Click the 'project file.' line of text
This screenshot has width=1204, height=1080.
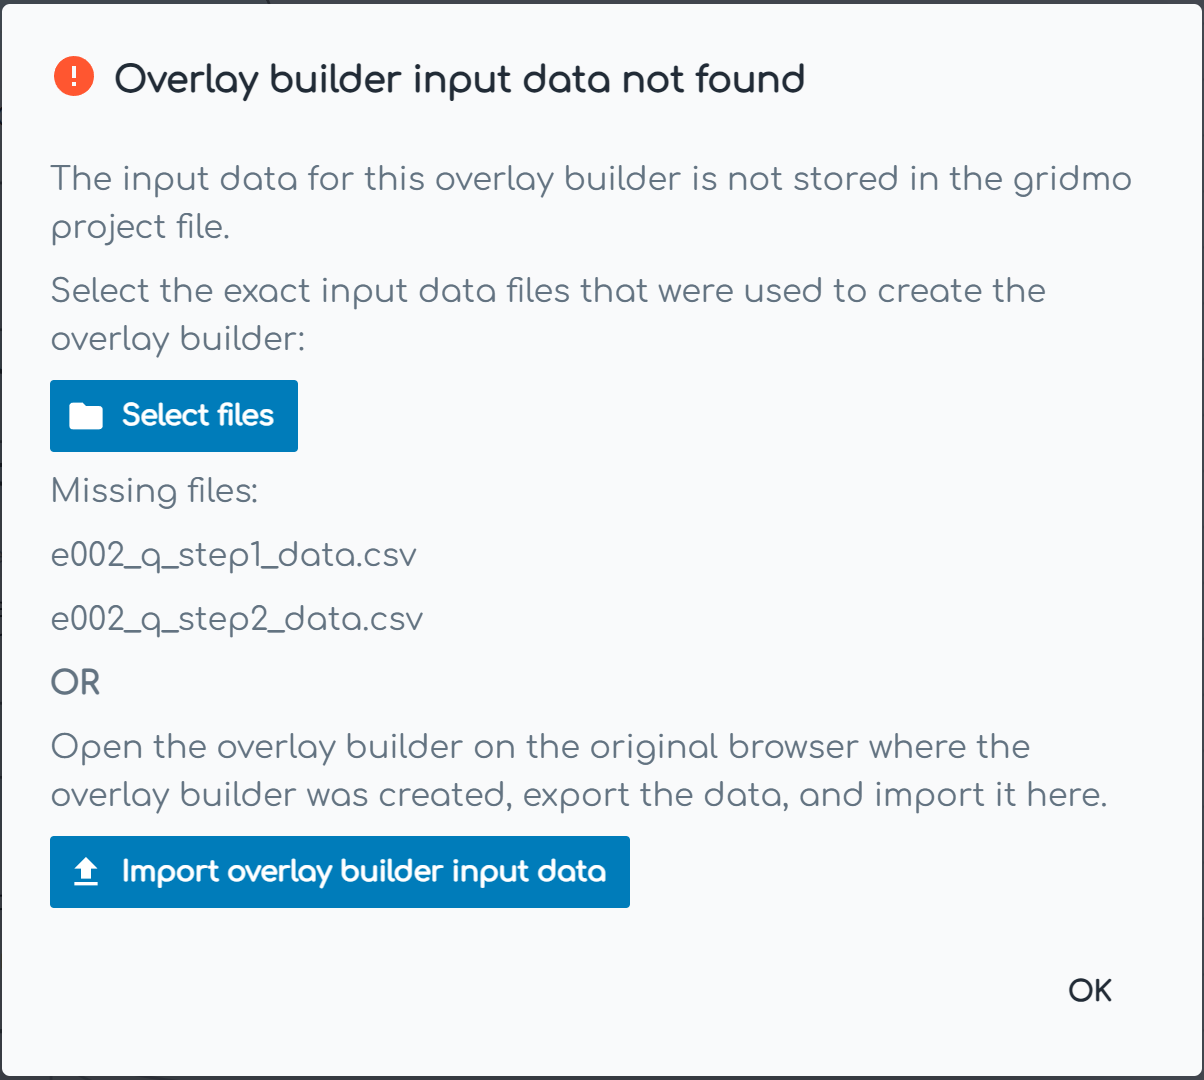pos(140,228)
